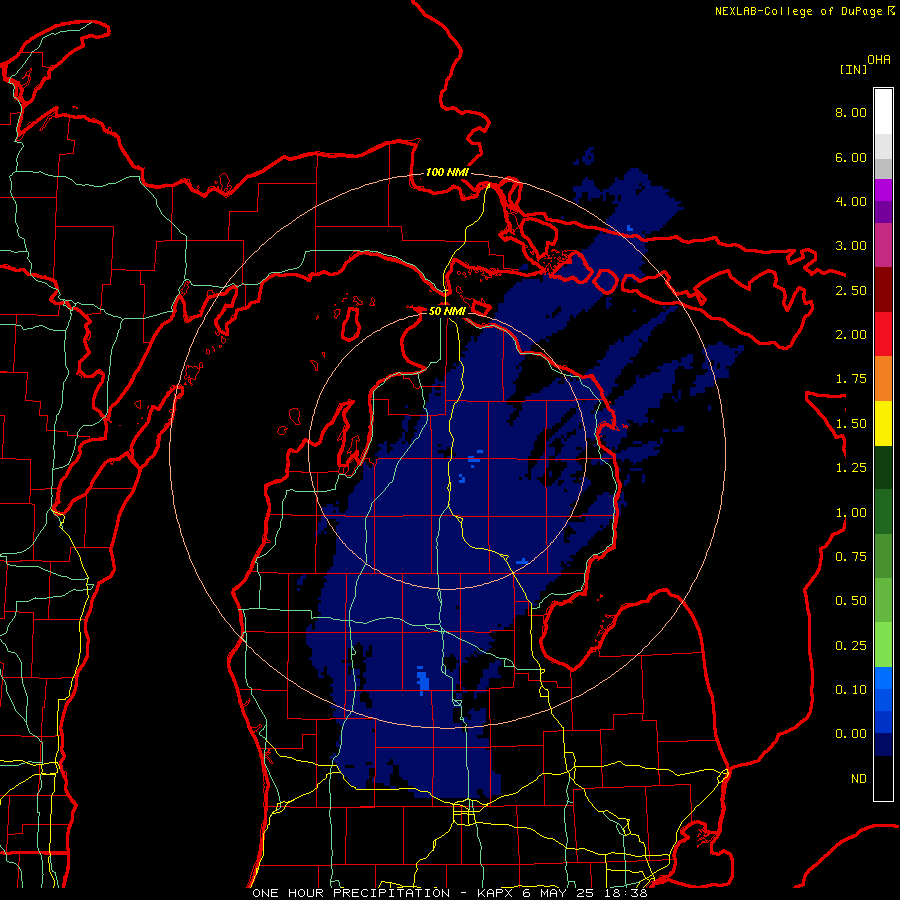Click the 0.10 legend value
This screenshot has width=900, height=900.
(x=851, y=690)
